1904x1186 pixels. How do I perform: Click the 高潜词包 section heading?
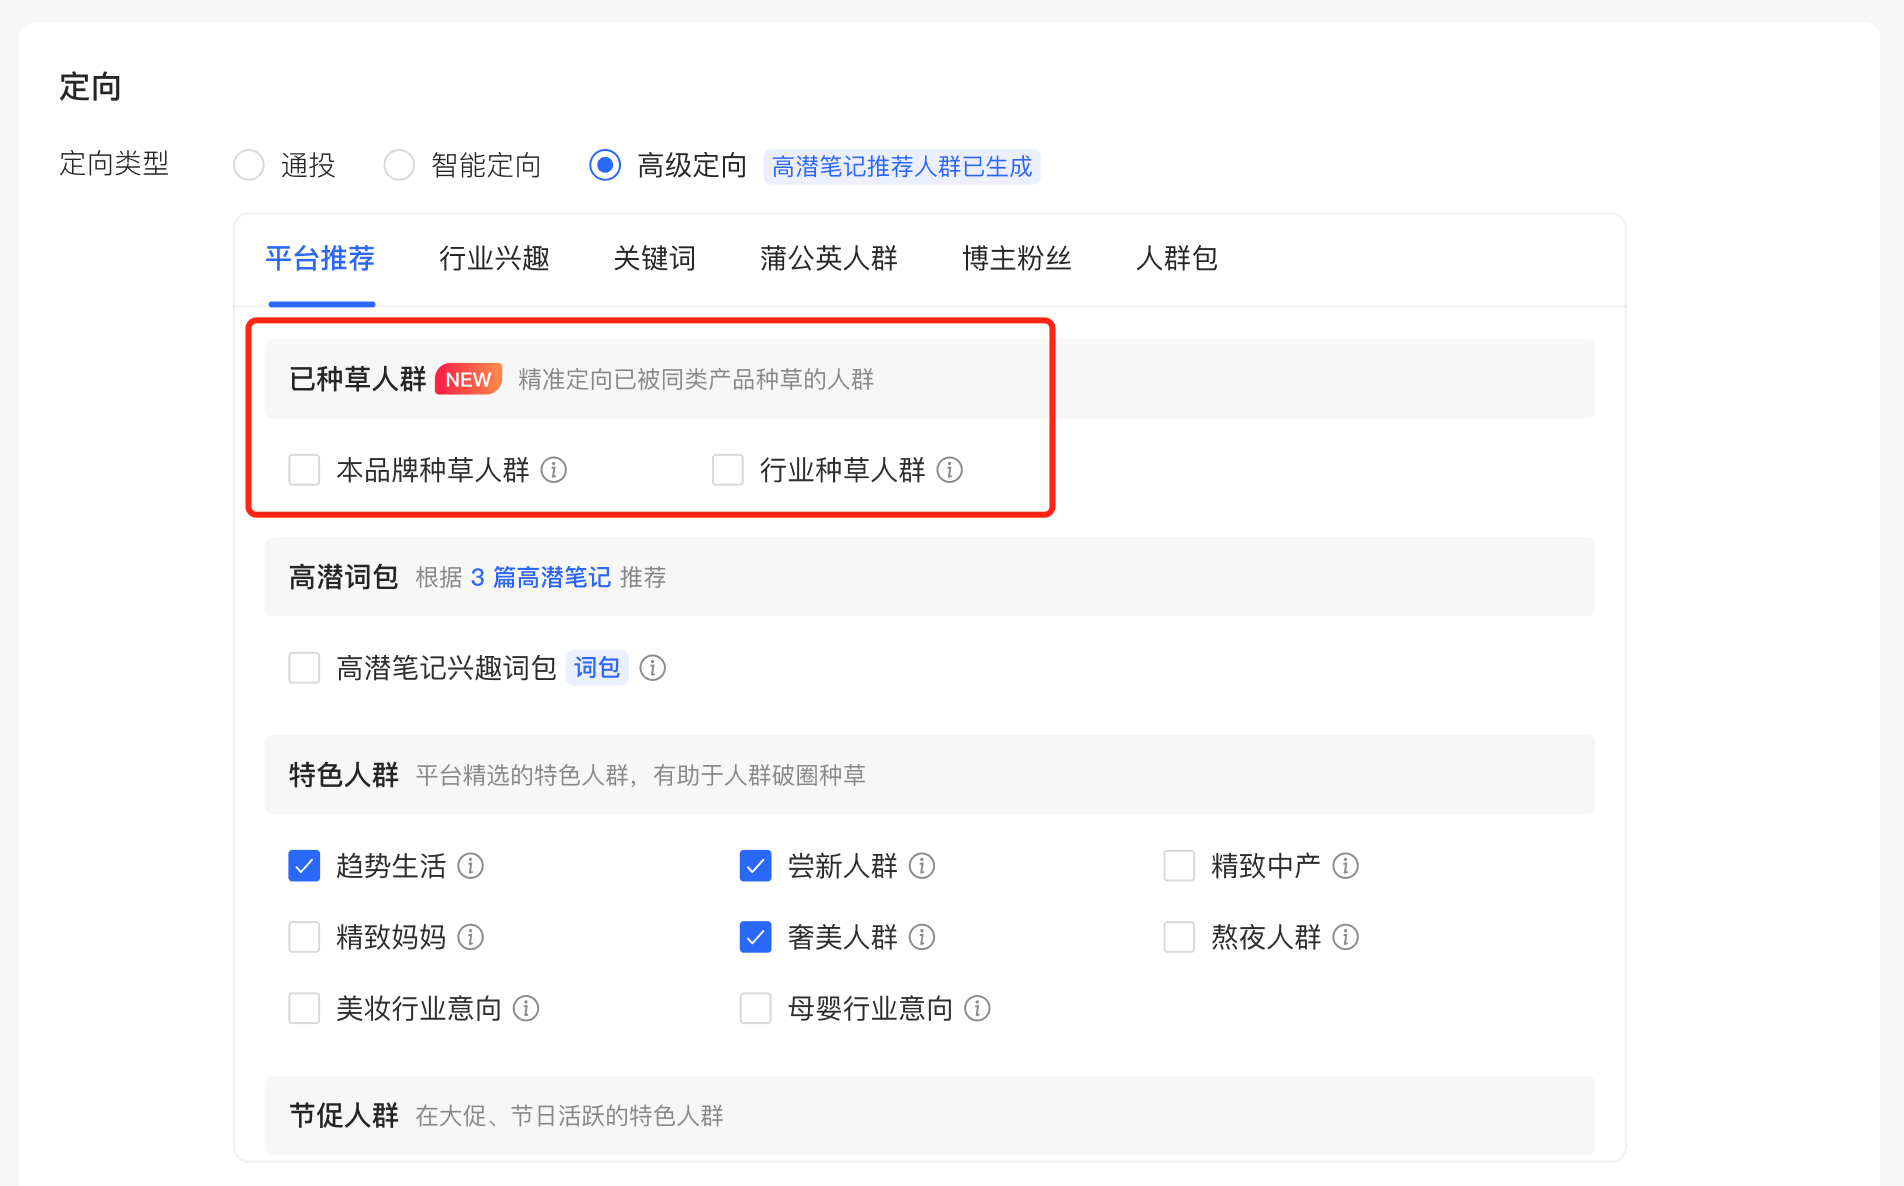click(344, 578)
